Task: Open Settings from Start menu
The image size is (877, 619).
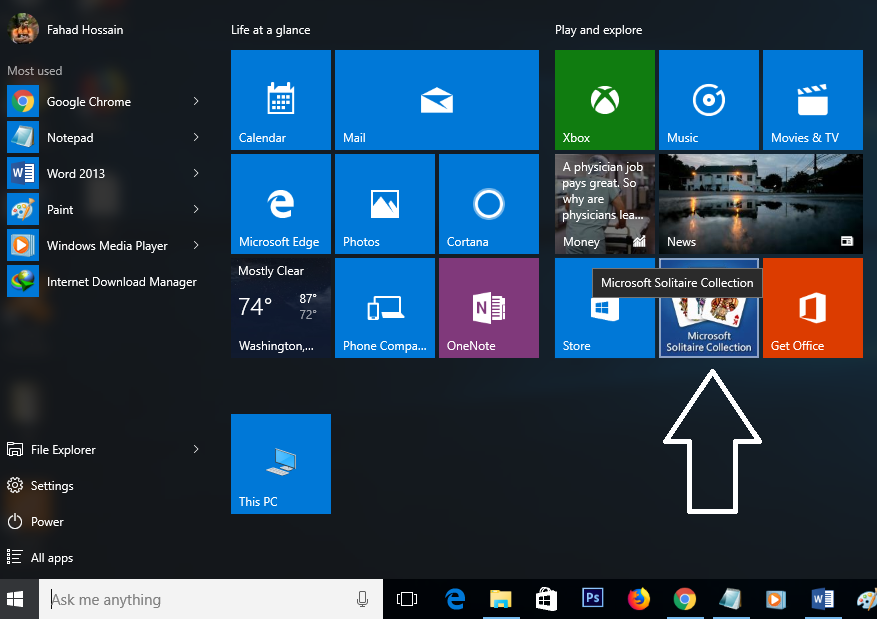Action: tap(52, 486)
